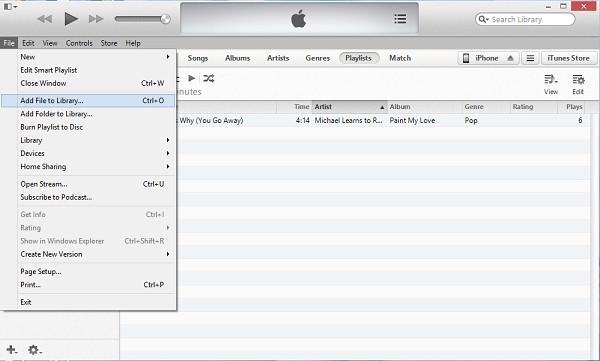Open the Edit menu

28,43
